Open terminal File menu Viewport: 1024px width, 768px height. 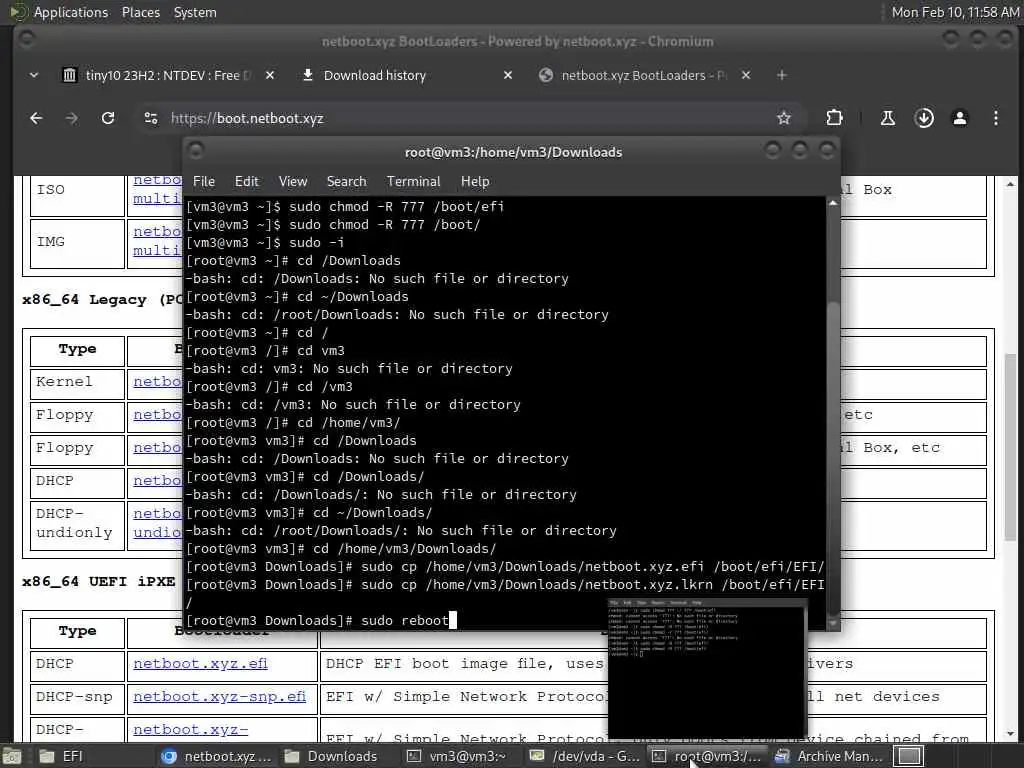pyautogui.click(x=204, y=181)
